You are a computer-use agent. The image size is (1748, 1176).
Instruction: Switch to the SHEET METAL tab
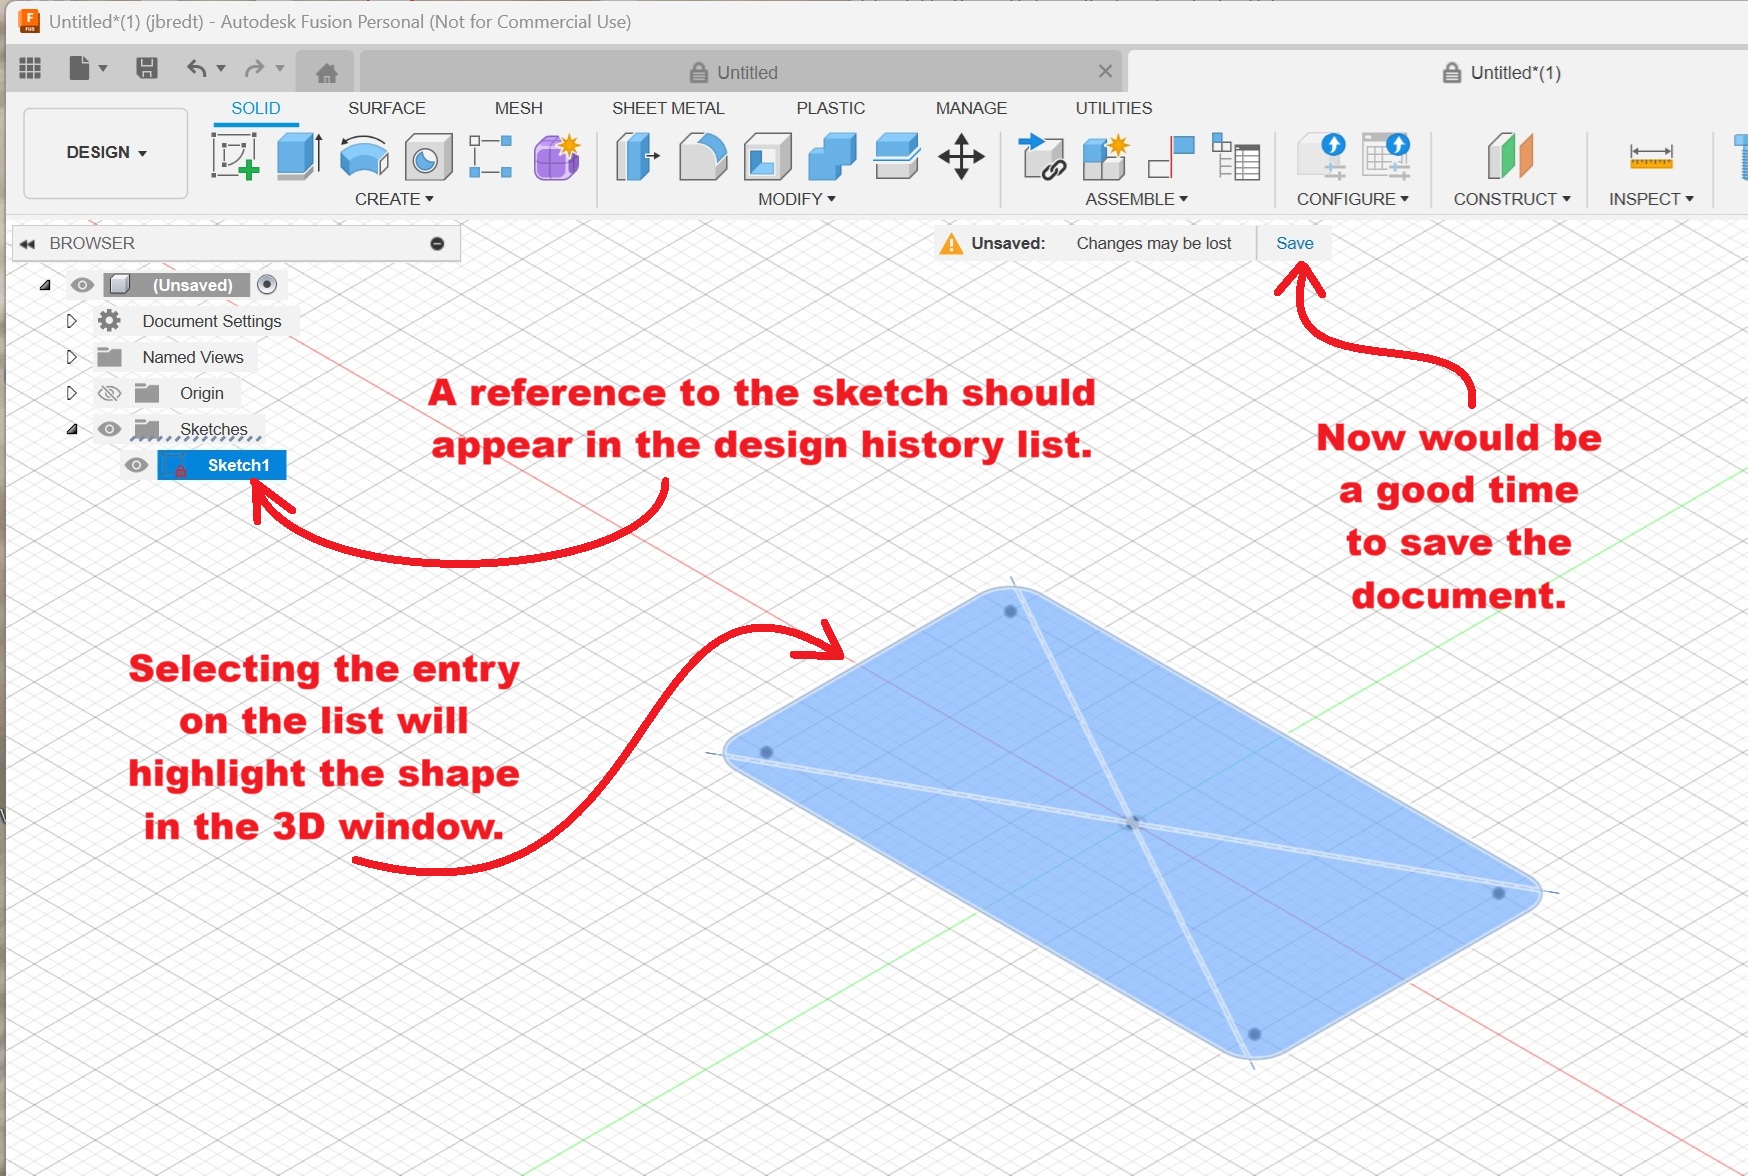(667, 108)
